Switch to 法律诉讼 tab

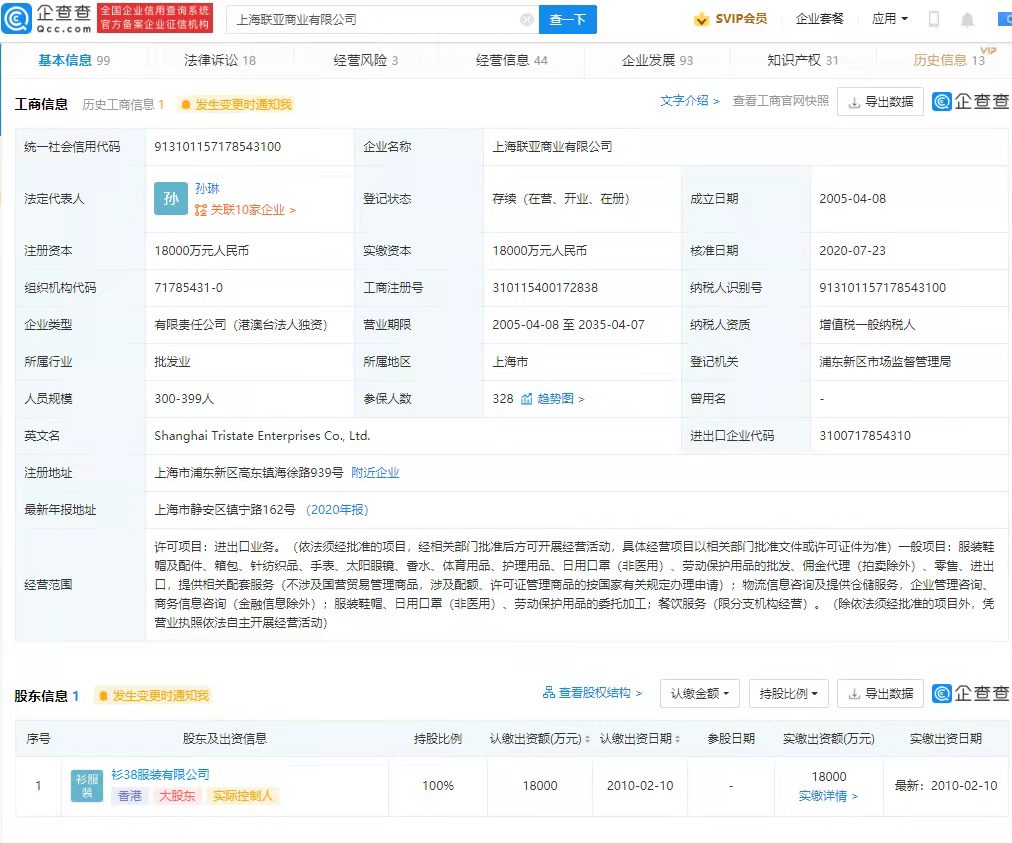pos(219,60)
